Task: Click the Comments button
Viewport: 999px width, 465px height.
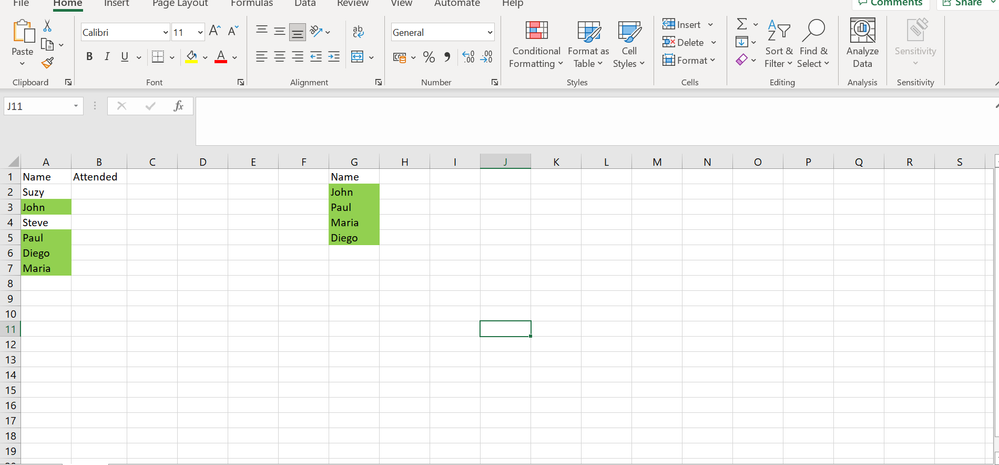Action: 890,3
